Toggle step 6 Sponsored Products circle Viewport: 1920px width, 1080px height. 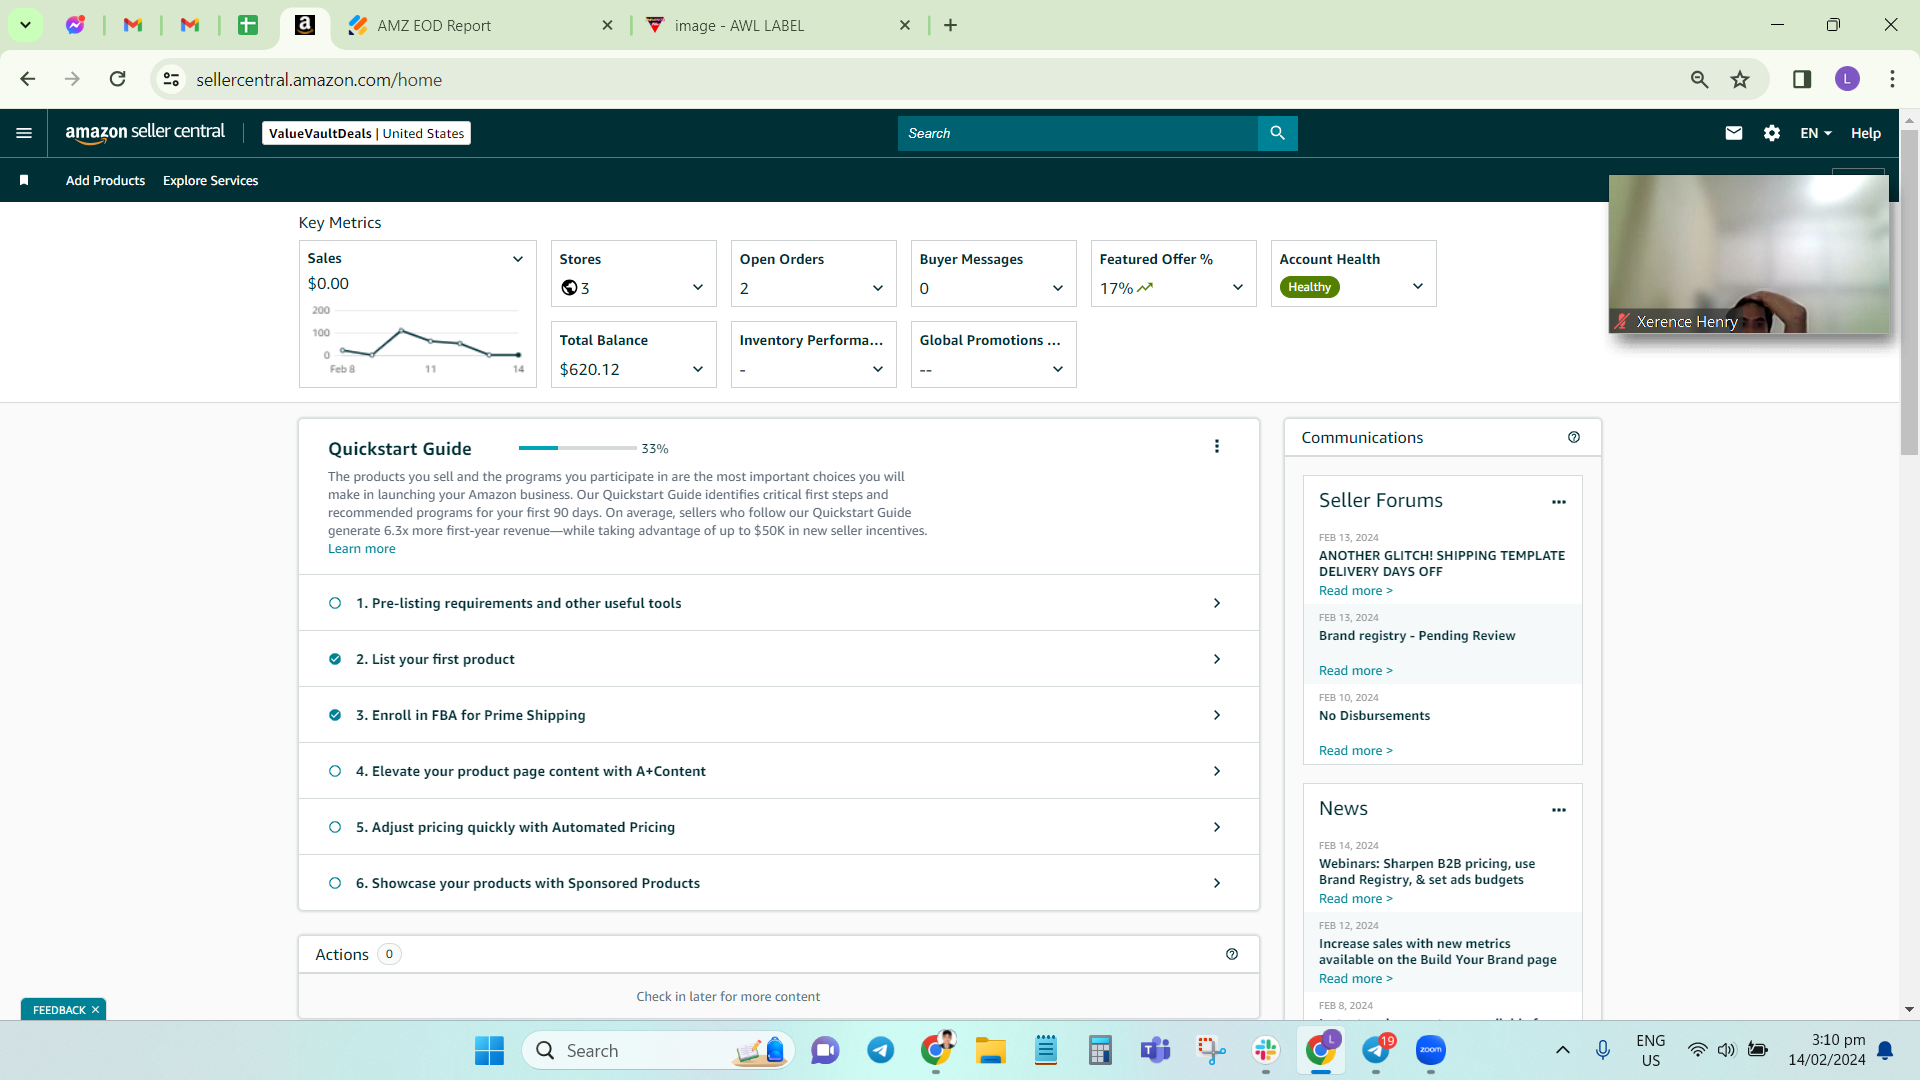click(335, 883)
